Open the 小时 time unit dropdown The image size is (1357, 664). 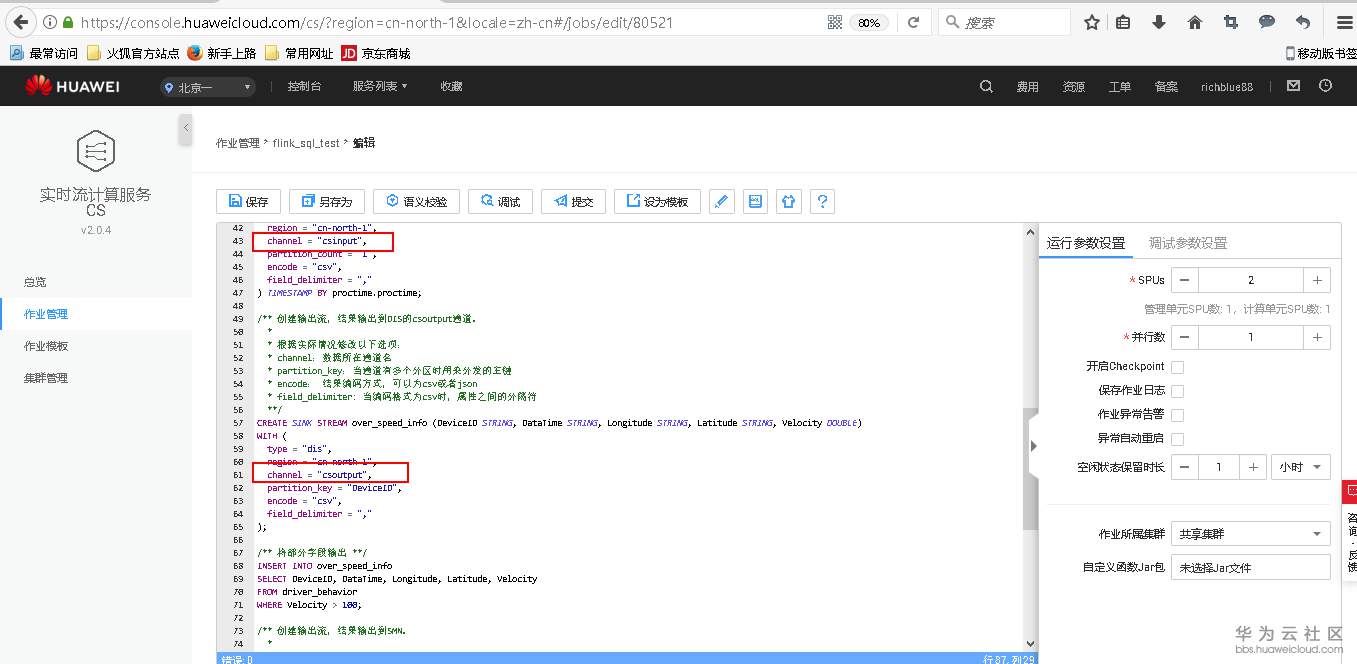(x=1301, y=466)
